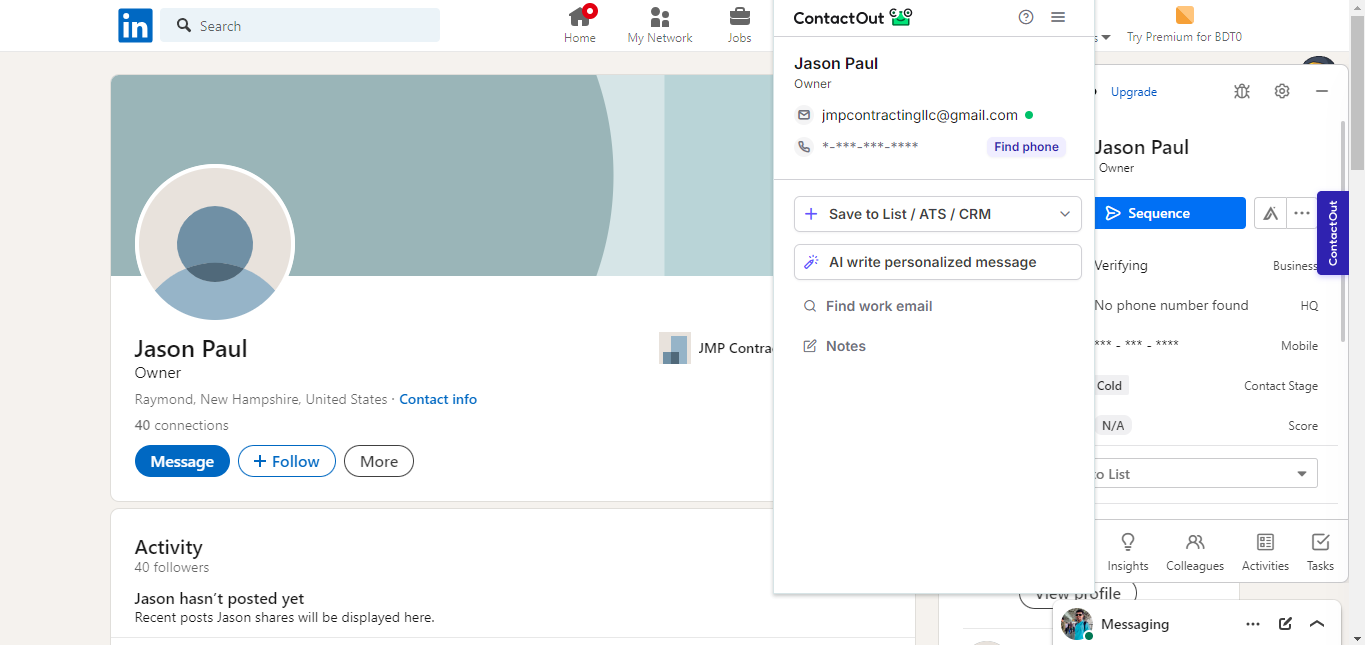1365x645 pixels.
Task: Click the vertical ContactOut side tab
Action: [x=1332, y=232]
